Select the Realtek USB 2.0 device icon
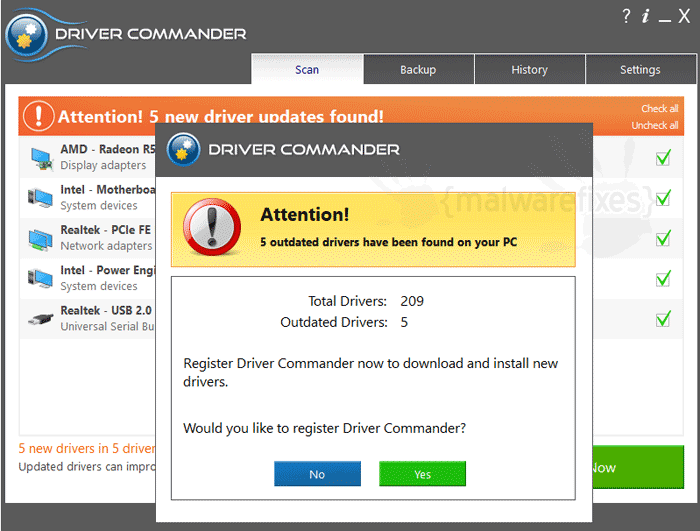Viewport: 700px width, 531px height. point(41,319)
